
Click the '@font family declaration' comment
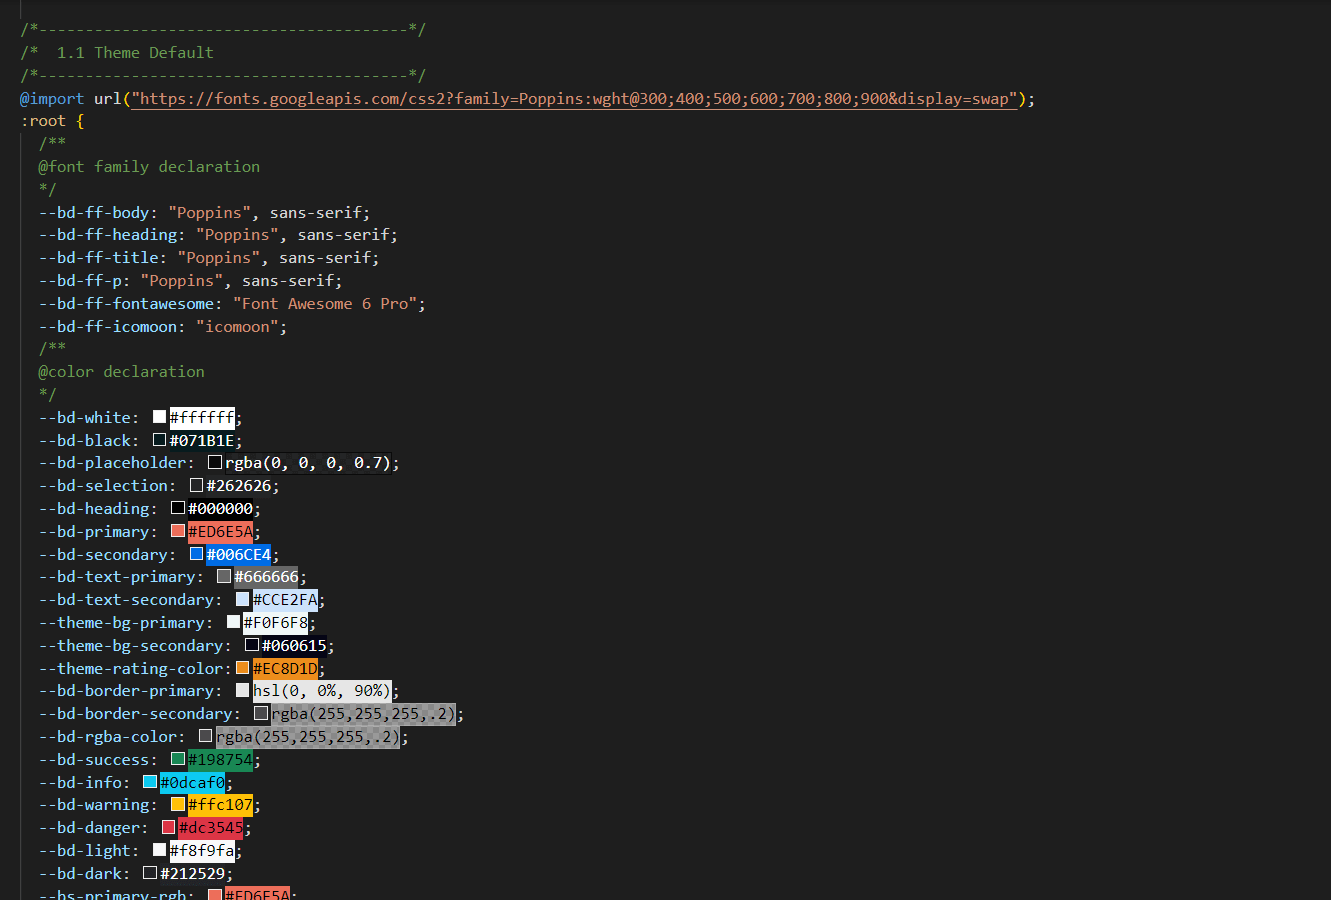pos(149,166)
